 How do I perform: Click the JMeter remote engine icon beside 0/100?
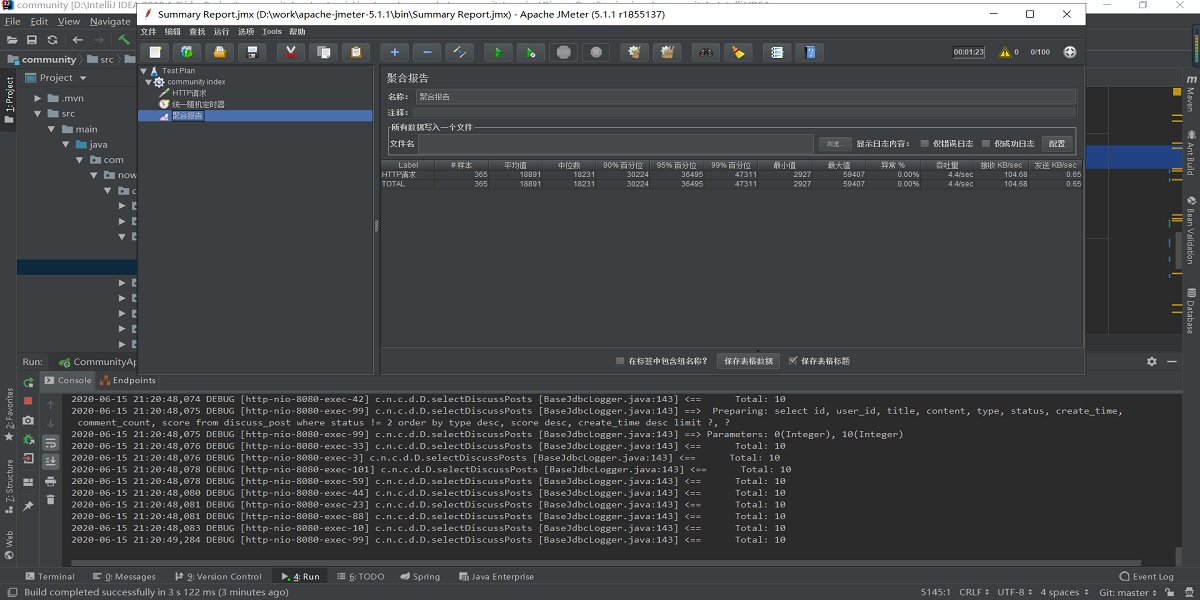1070,52
